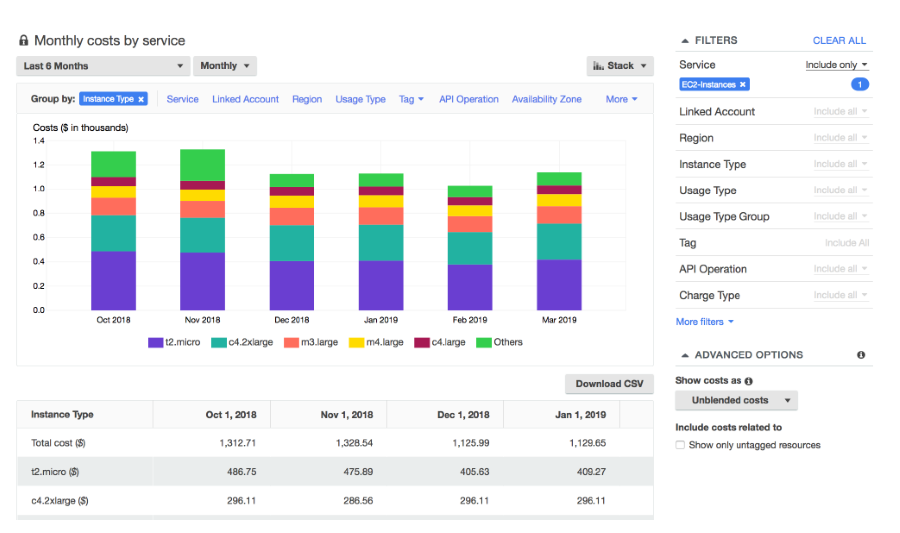Click the info icon next to Show costs as
Image resolution: width=900 pixels, height=533 pixels.
pos(749,381)
